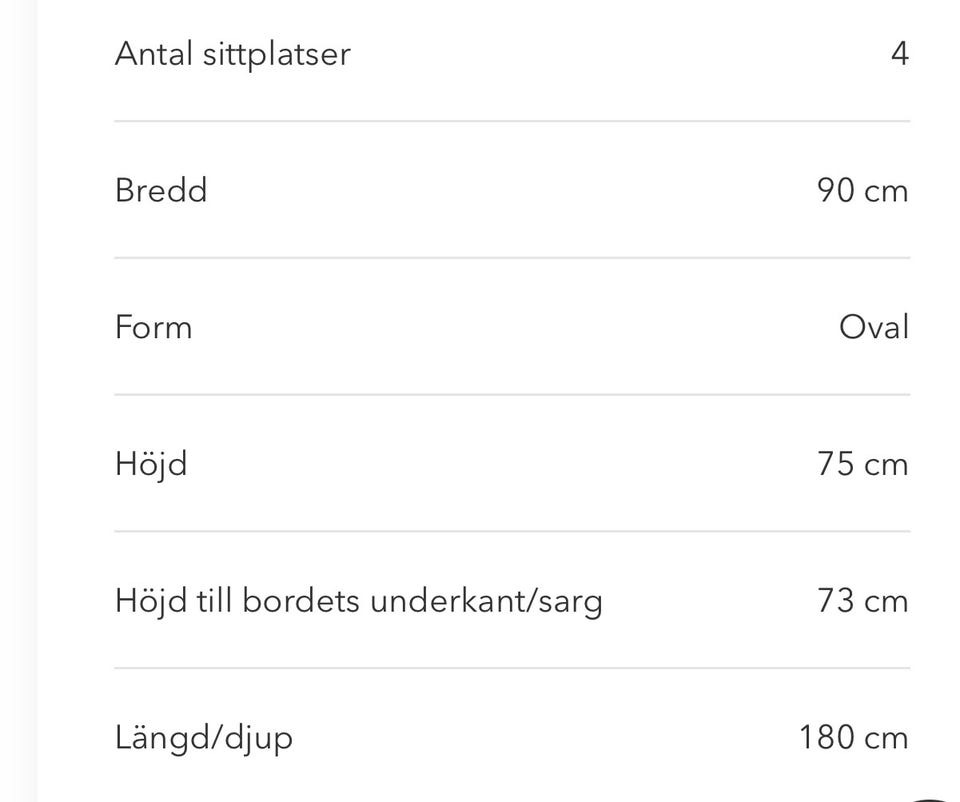The height and width of the screenshot is (802, 960).
Task: Select the 'Bredd' specification label
Action: pyautogui.click(x=161, y=190)
